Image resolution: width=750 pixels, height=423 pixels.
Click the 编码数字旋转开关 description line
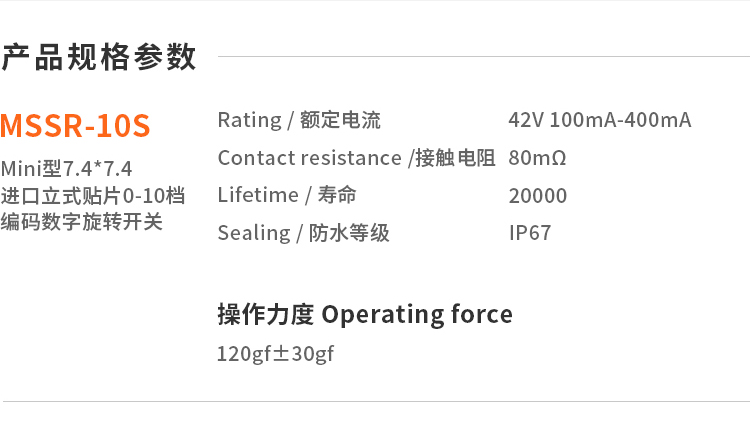81,221
